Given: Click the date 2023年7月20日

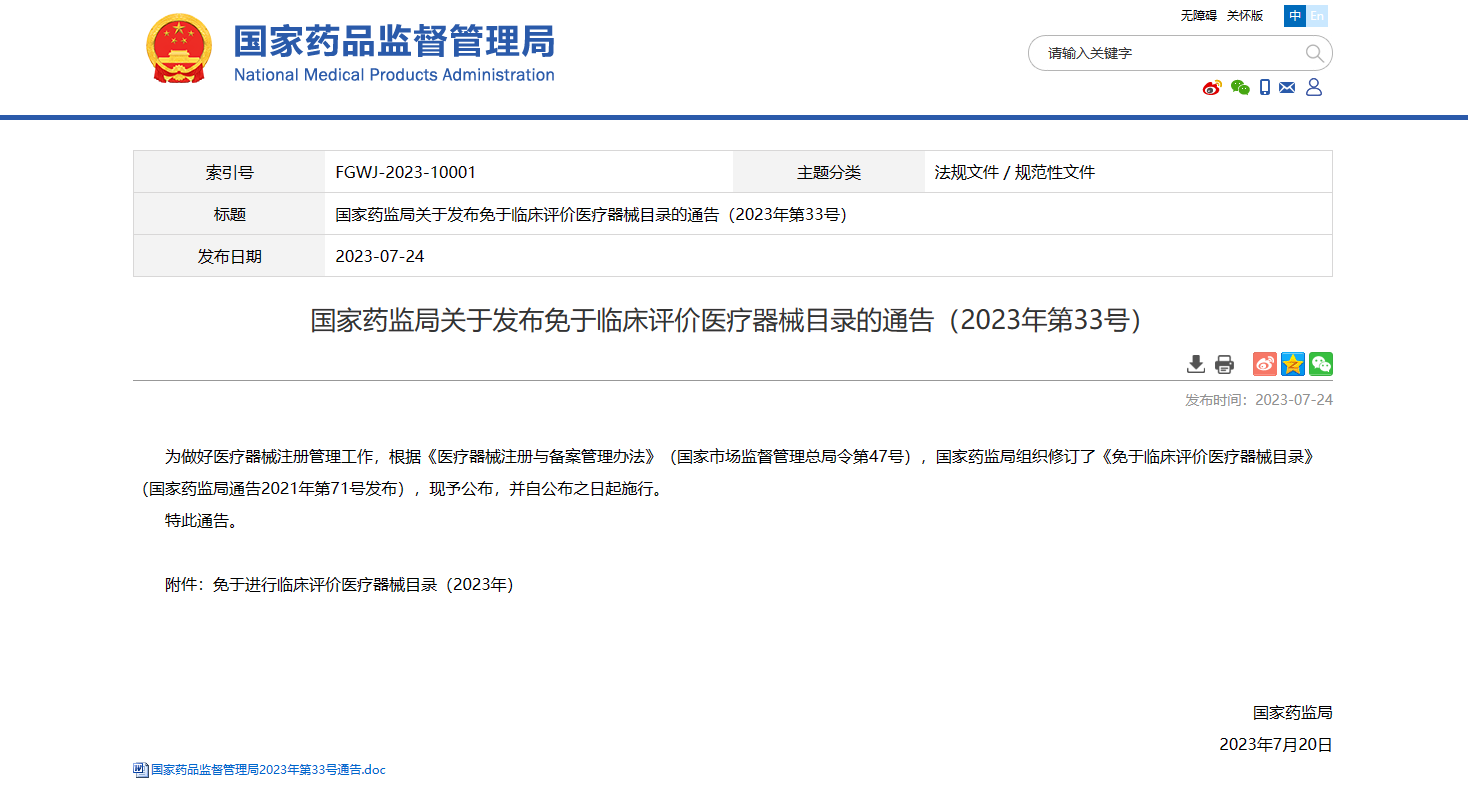Looking at the screenshot, I should tap(1276, 745).
